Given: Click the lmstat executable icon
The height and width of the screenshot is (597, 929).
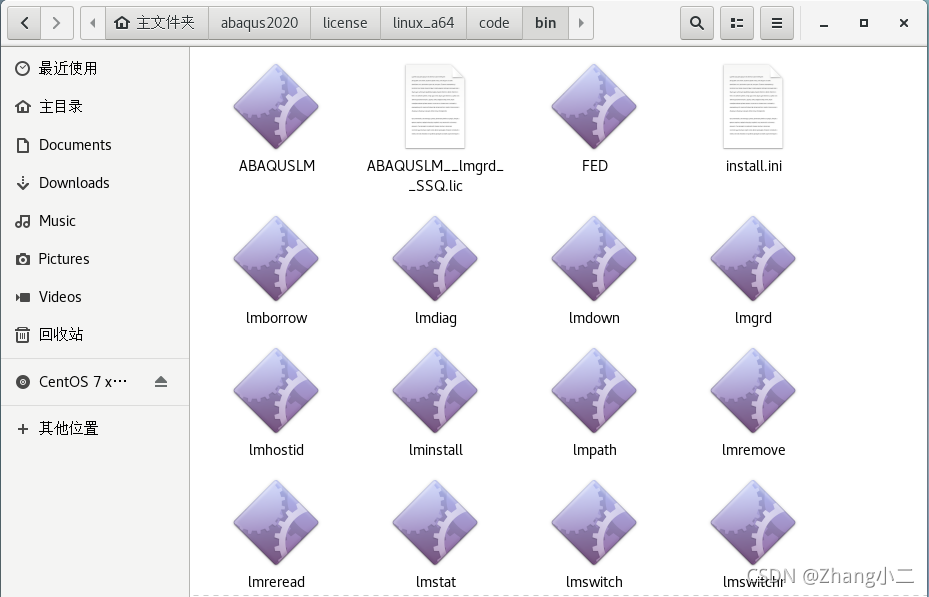Looking at the screenshot, I should pyautogui.click(x=435, y=523).
